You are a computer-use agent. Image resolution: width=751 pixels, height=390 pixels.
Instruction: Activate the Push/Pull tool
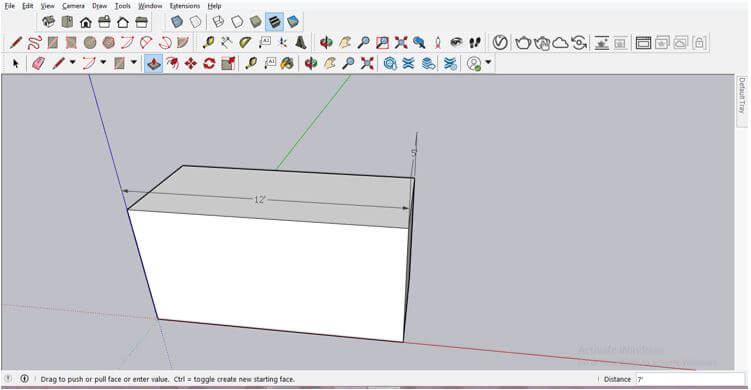pyautogui.click(x=153, y=63)
